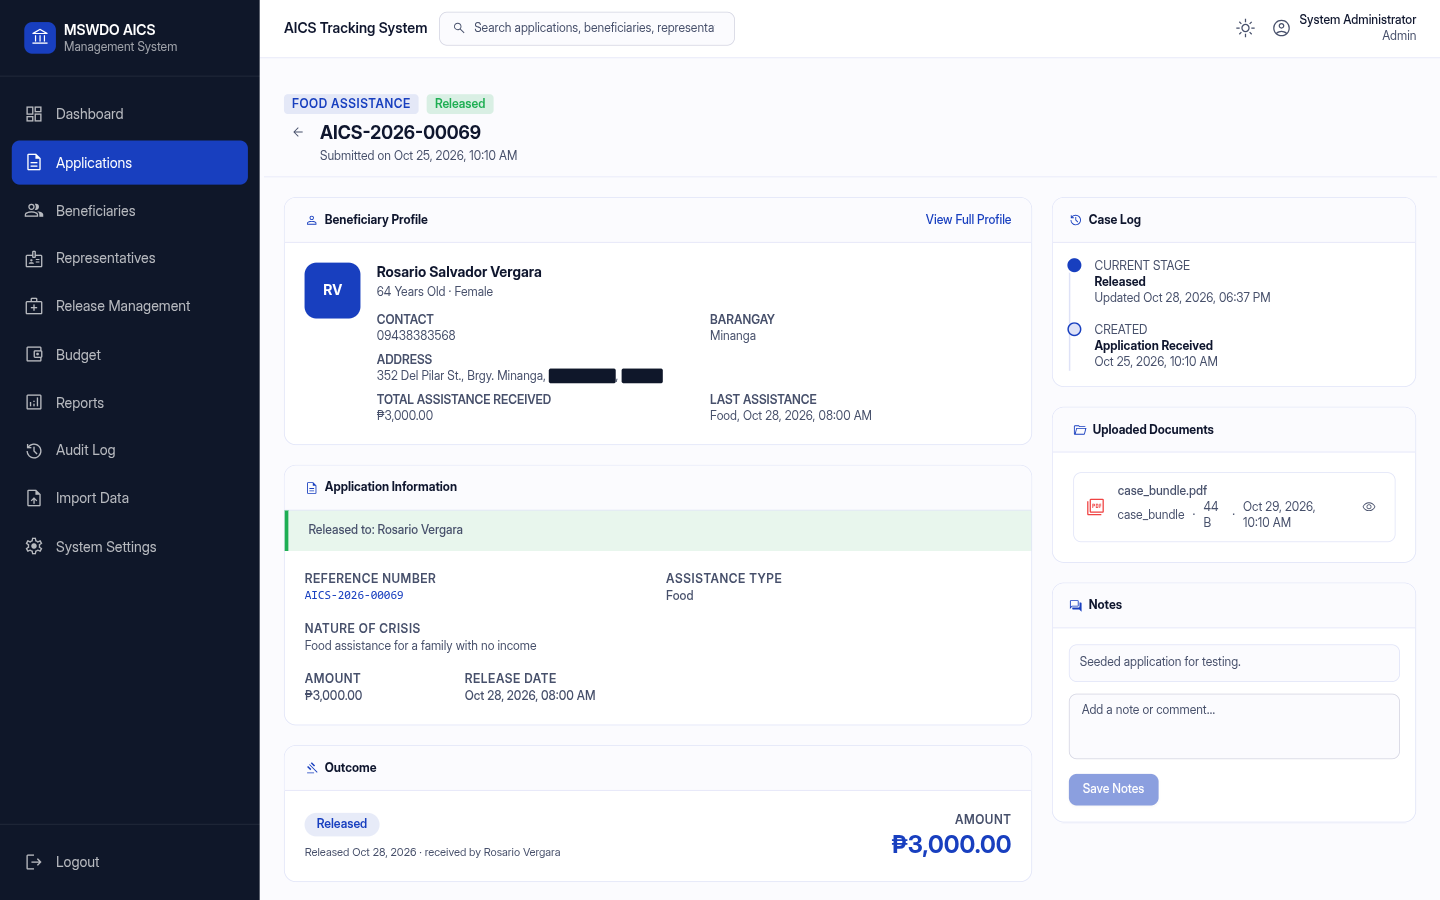Click the Notes chat bubble icon
The height and width of the screenshot is (900, 1440).
[1076, 605]
